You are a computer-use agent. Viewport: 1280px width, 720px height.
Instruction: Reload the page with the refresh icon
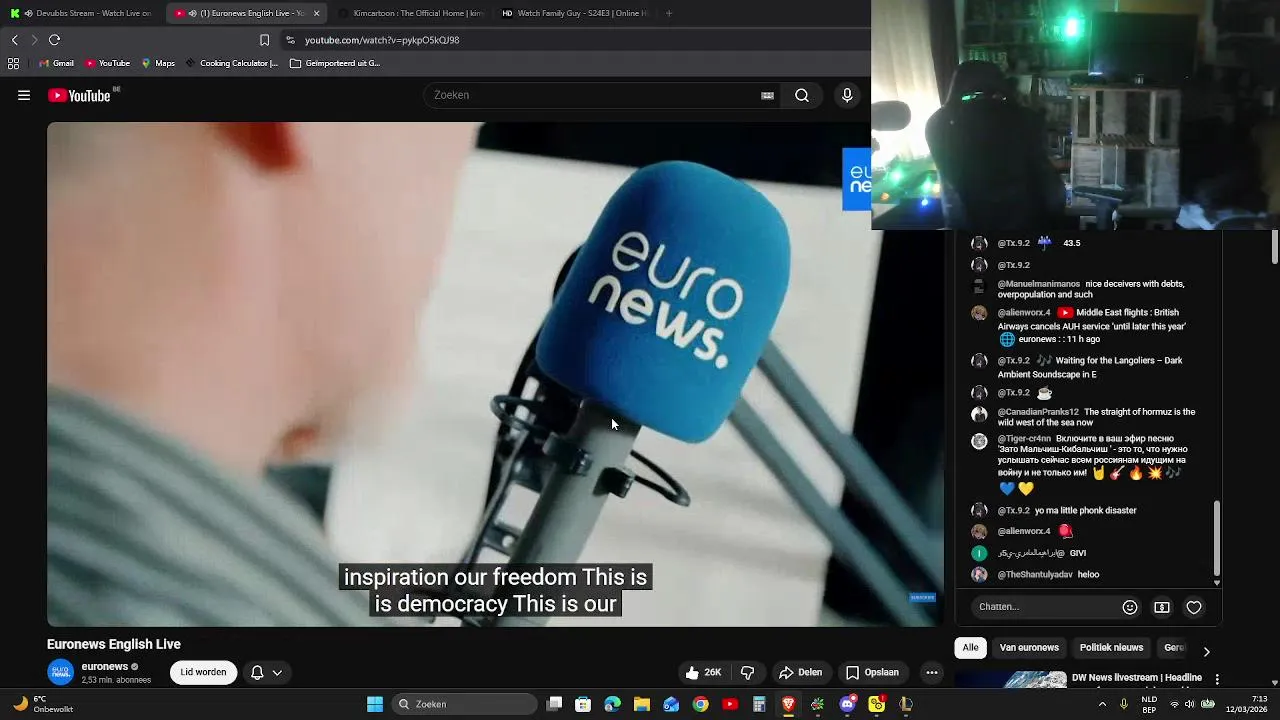click(x=54, y=40)
